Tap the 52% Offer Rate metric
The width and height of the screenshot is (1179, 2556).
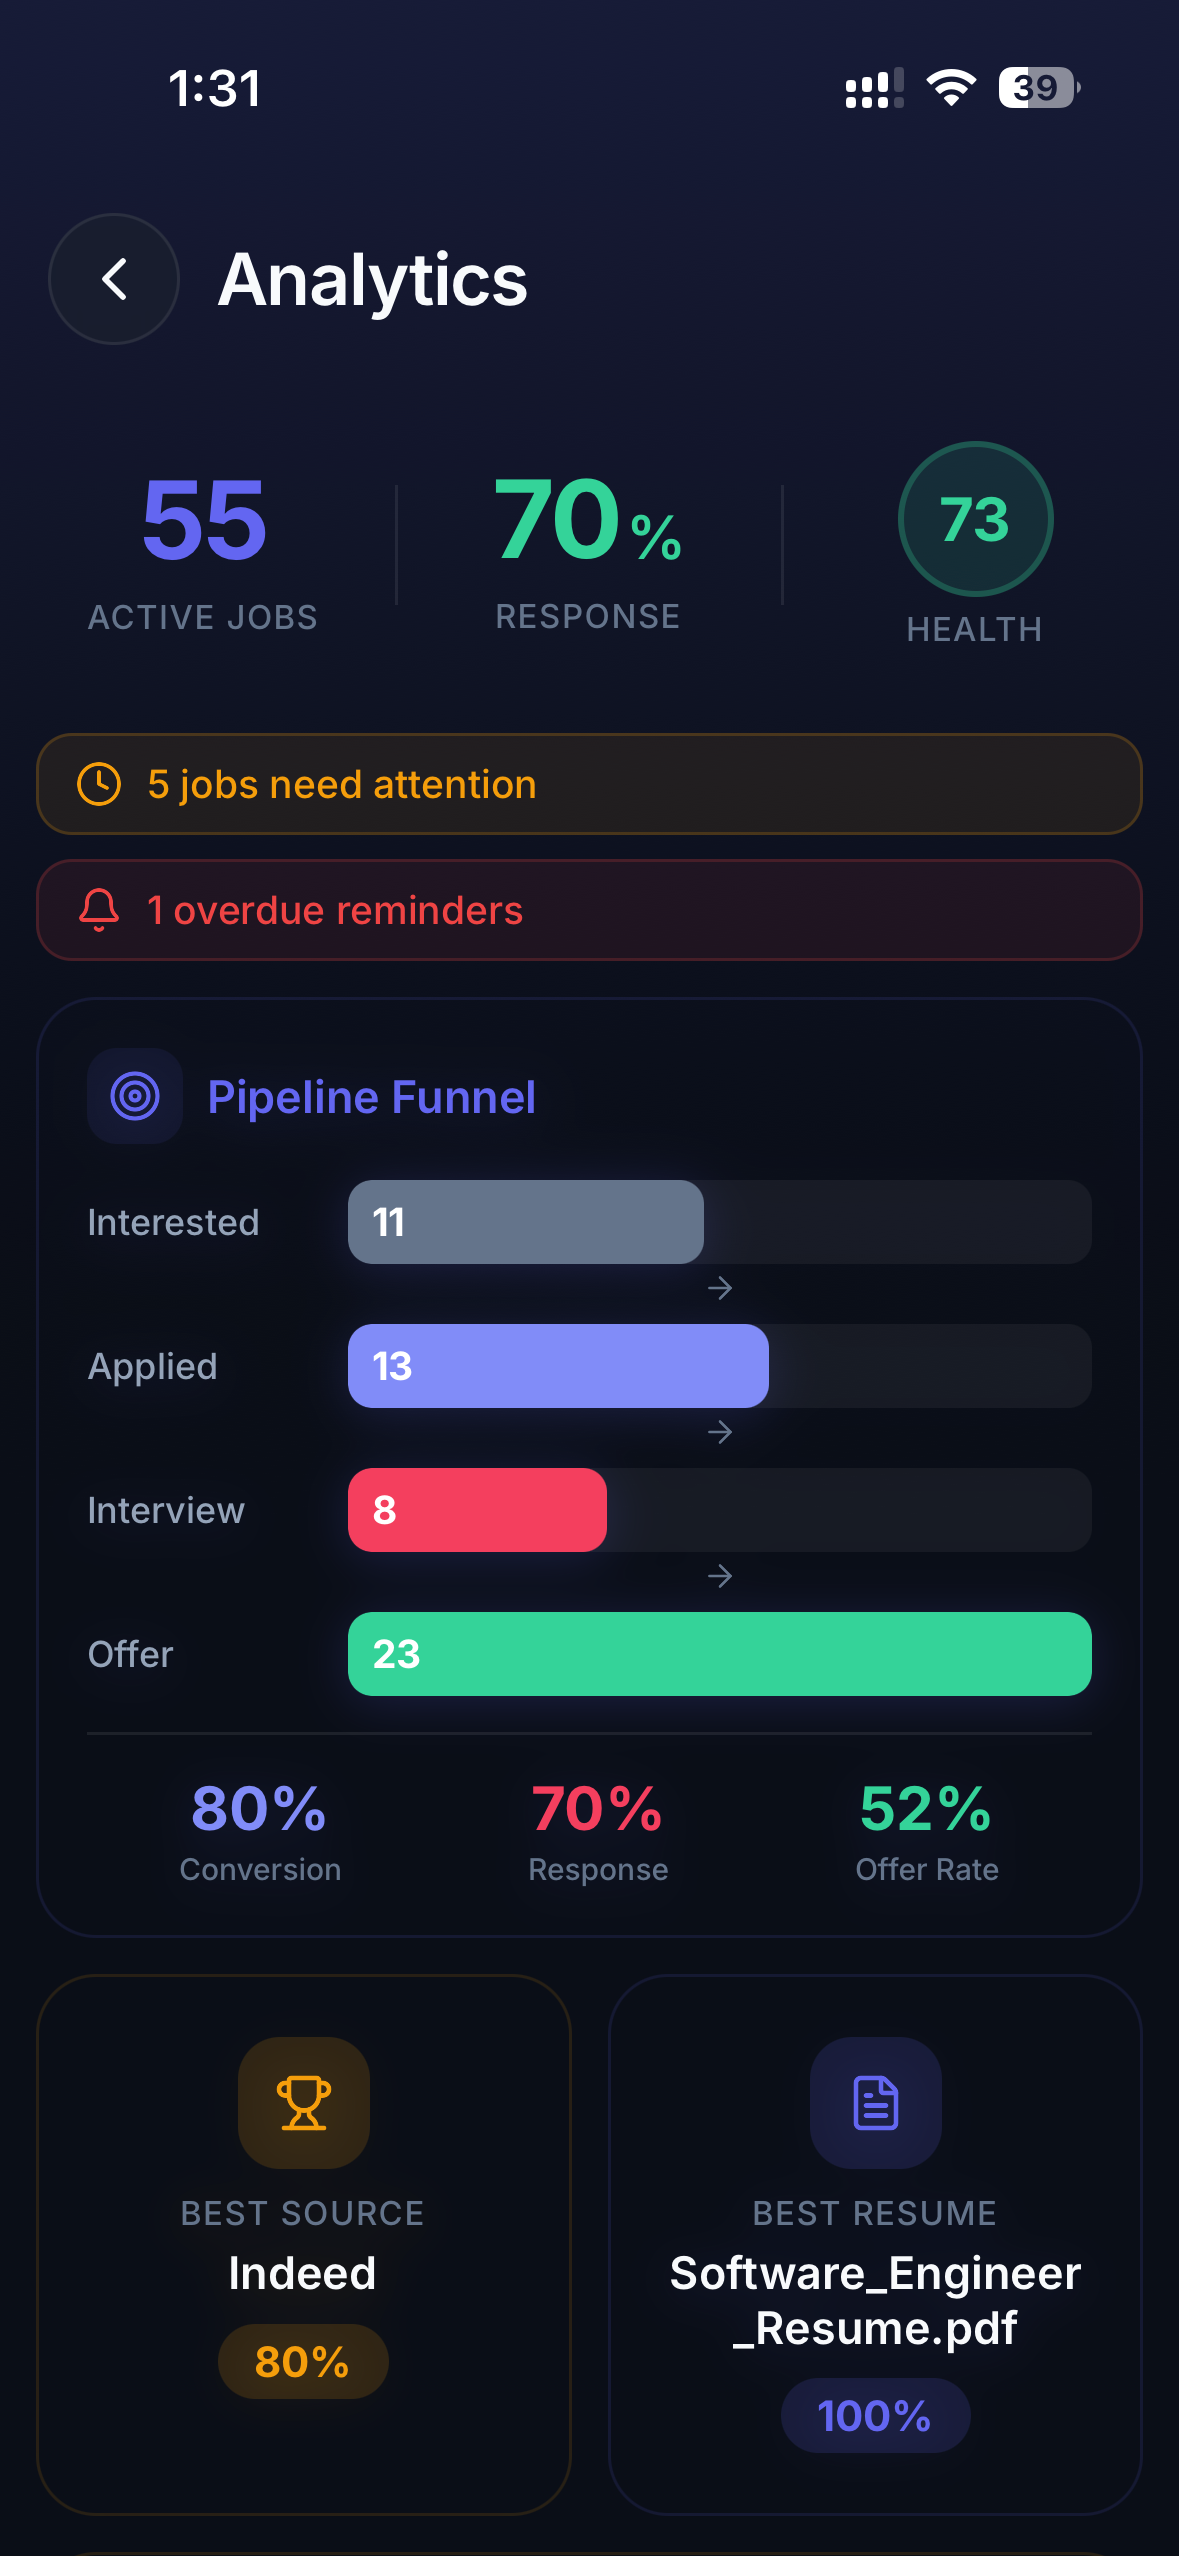[x=926, y=1832]
